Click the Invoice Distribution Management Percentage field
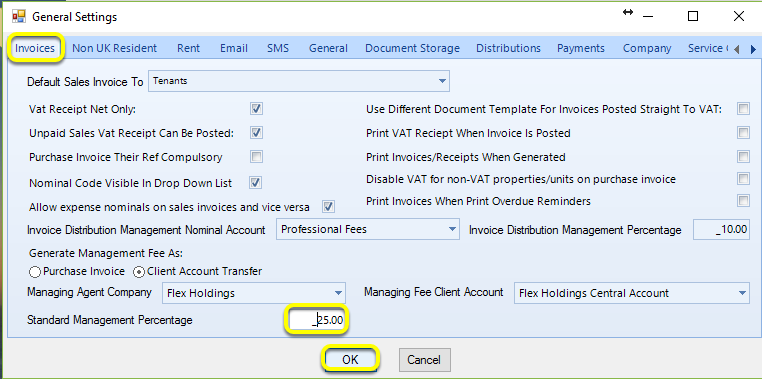 pos(721,230)
